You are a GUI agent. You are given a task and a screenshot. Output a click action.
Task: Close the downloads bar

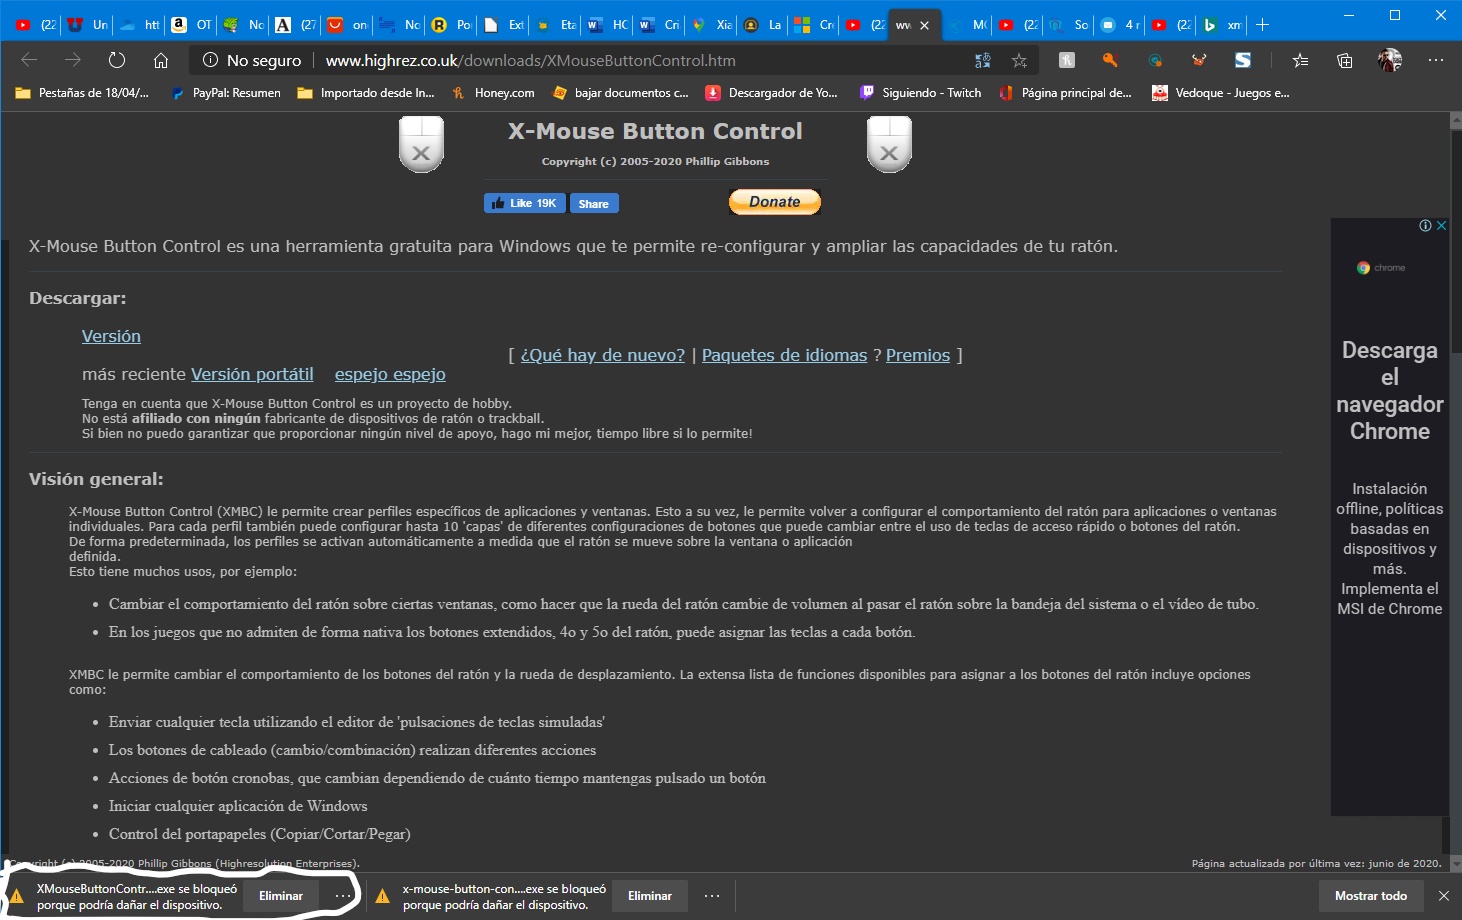[x=1443, y=896]
